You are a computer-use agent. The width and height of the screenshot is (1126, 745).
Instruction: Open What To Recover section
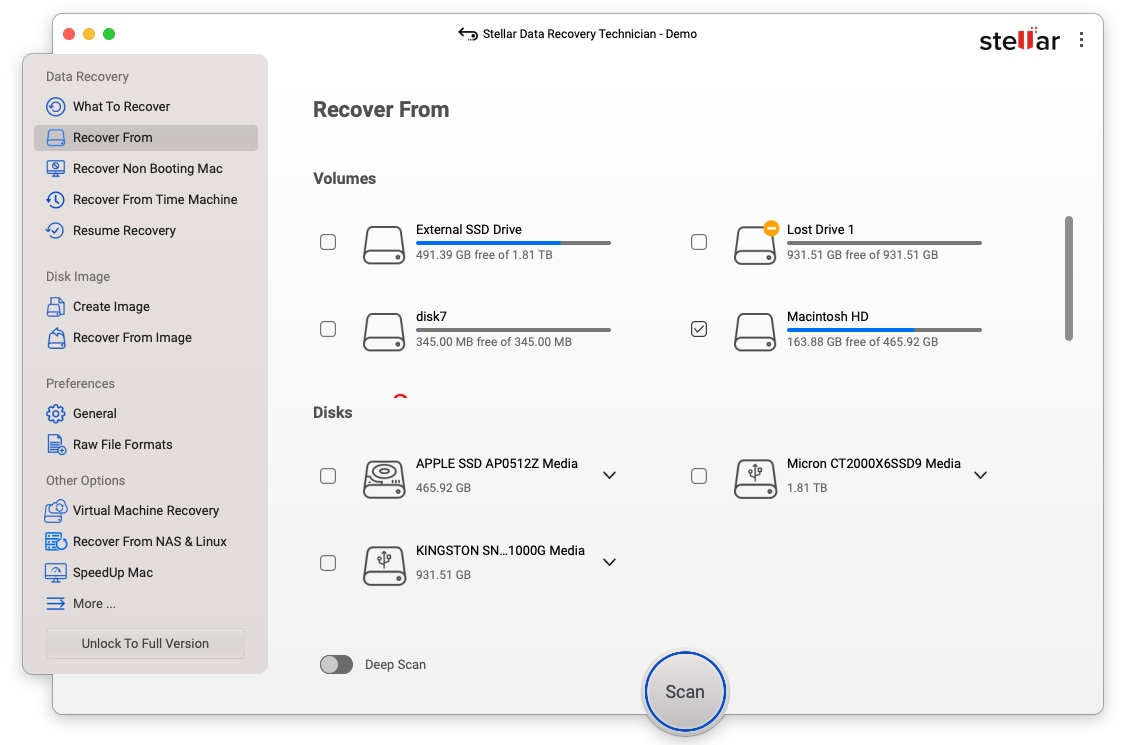pyautogui.click(x=121, y=107)
